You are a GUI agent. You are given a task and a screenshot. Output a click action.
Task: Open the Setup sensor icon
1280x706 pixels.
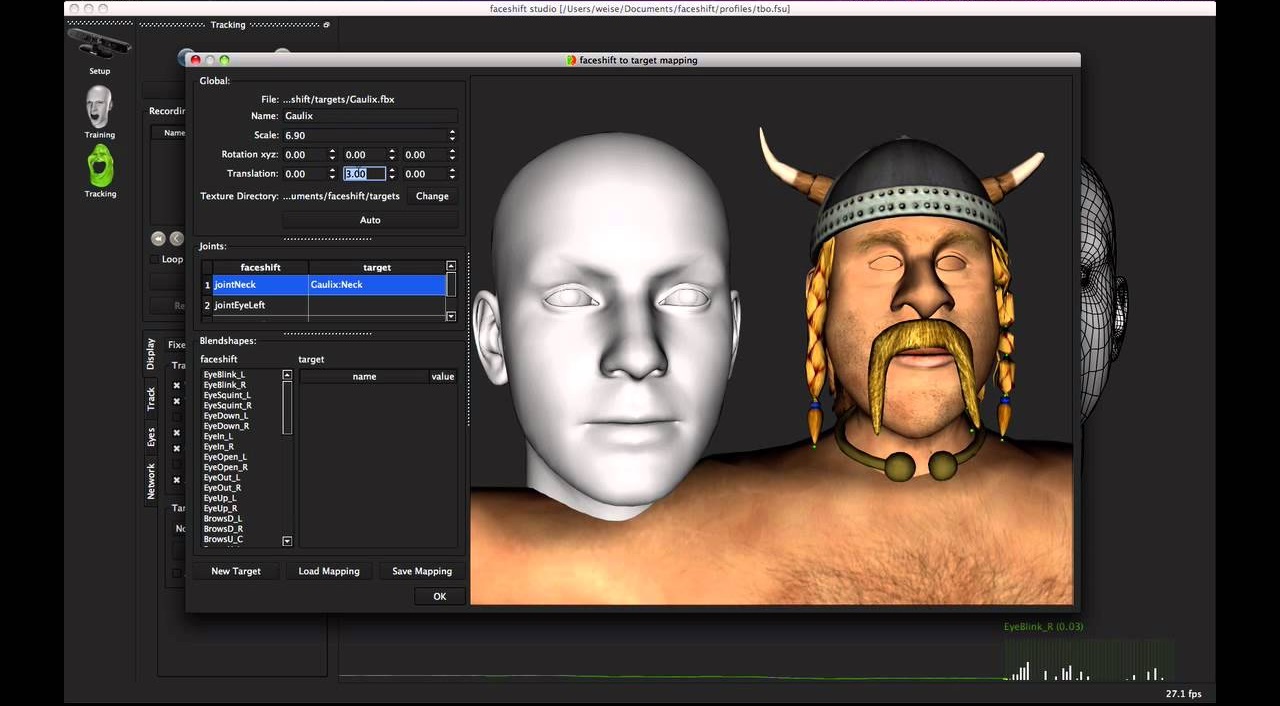click(x=99, y=45)
